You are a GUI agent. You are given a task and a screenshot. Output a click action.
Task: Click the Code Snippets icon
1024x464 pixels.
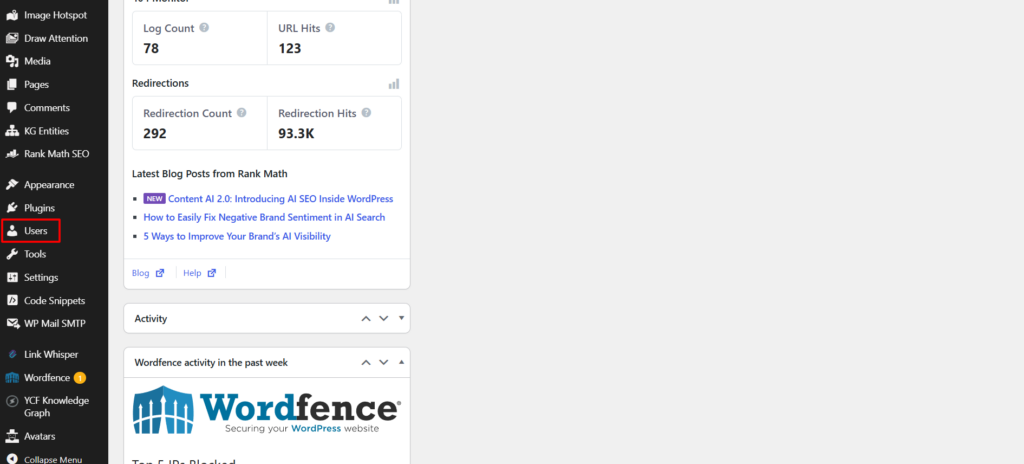coord(12,301)
